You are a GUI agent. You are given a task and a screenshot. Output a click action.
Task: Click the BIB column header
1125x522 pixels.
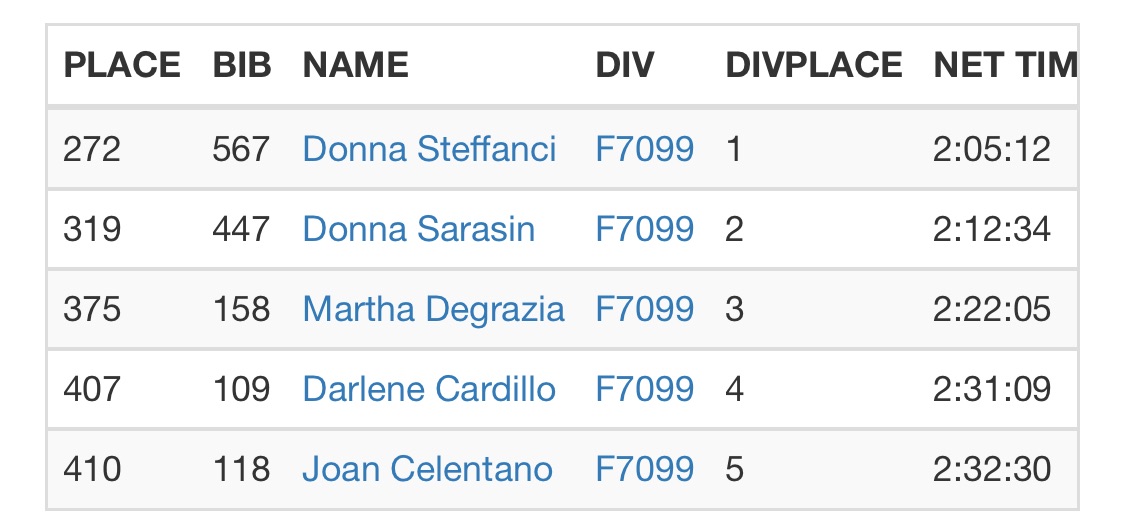click(242, 66)
